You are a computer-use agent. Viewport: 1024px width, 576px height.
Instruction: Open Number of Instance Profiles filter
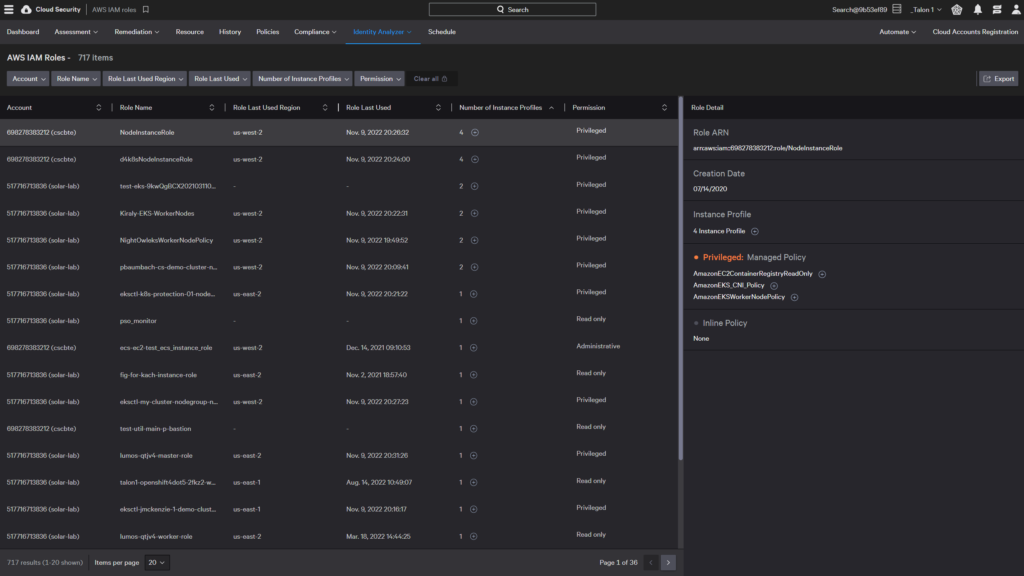(x=302, y=79)
